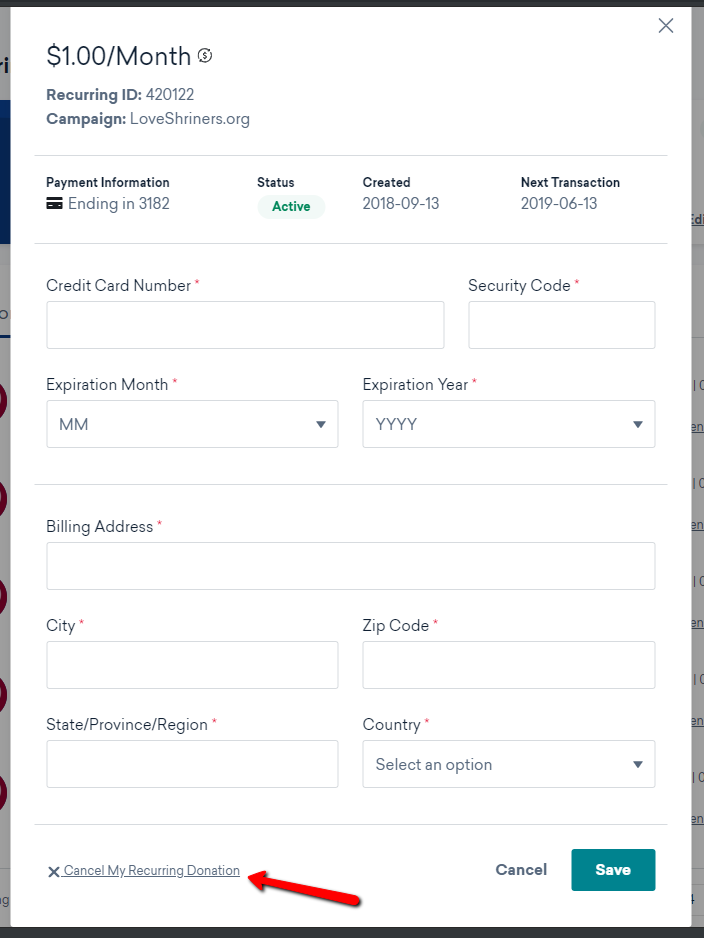Click the credit card icon beside Ending in 3182
Image resolution: width=704 pixels, height=938 pixels.
[x=54, y=203]
